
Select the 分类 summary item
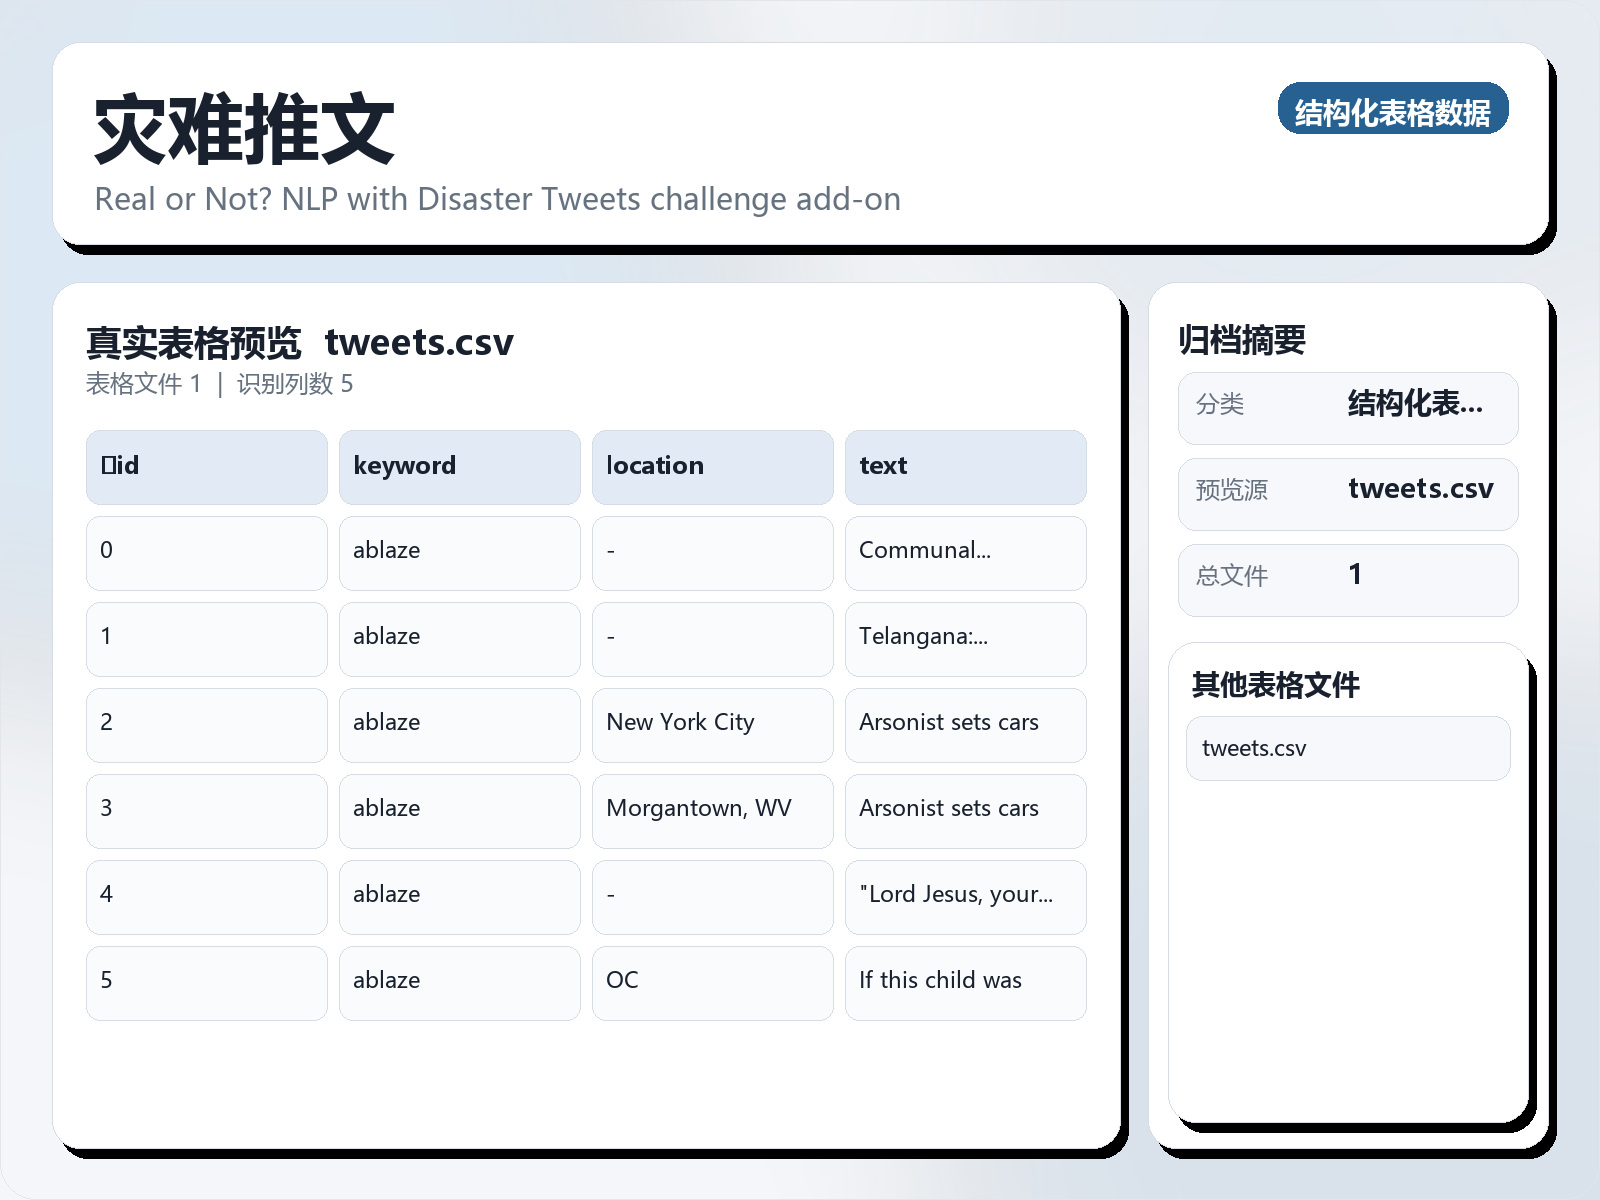coord(1349,407)
